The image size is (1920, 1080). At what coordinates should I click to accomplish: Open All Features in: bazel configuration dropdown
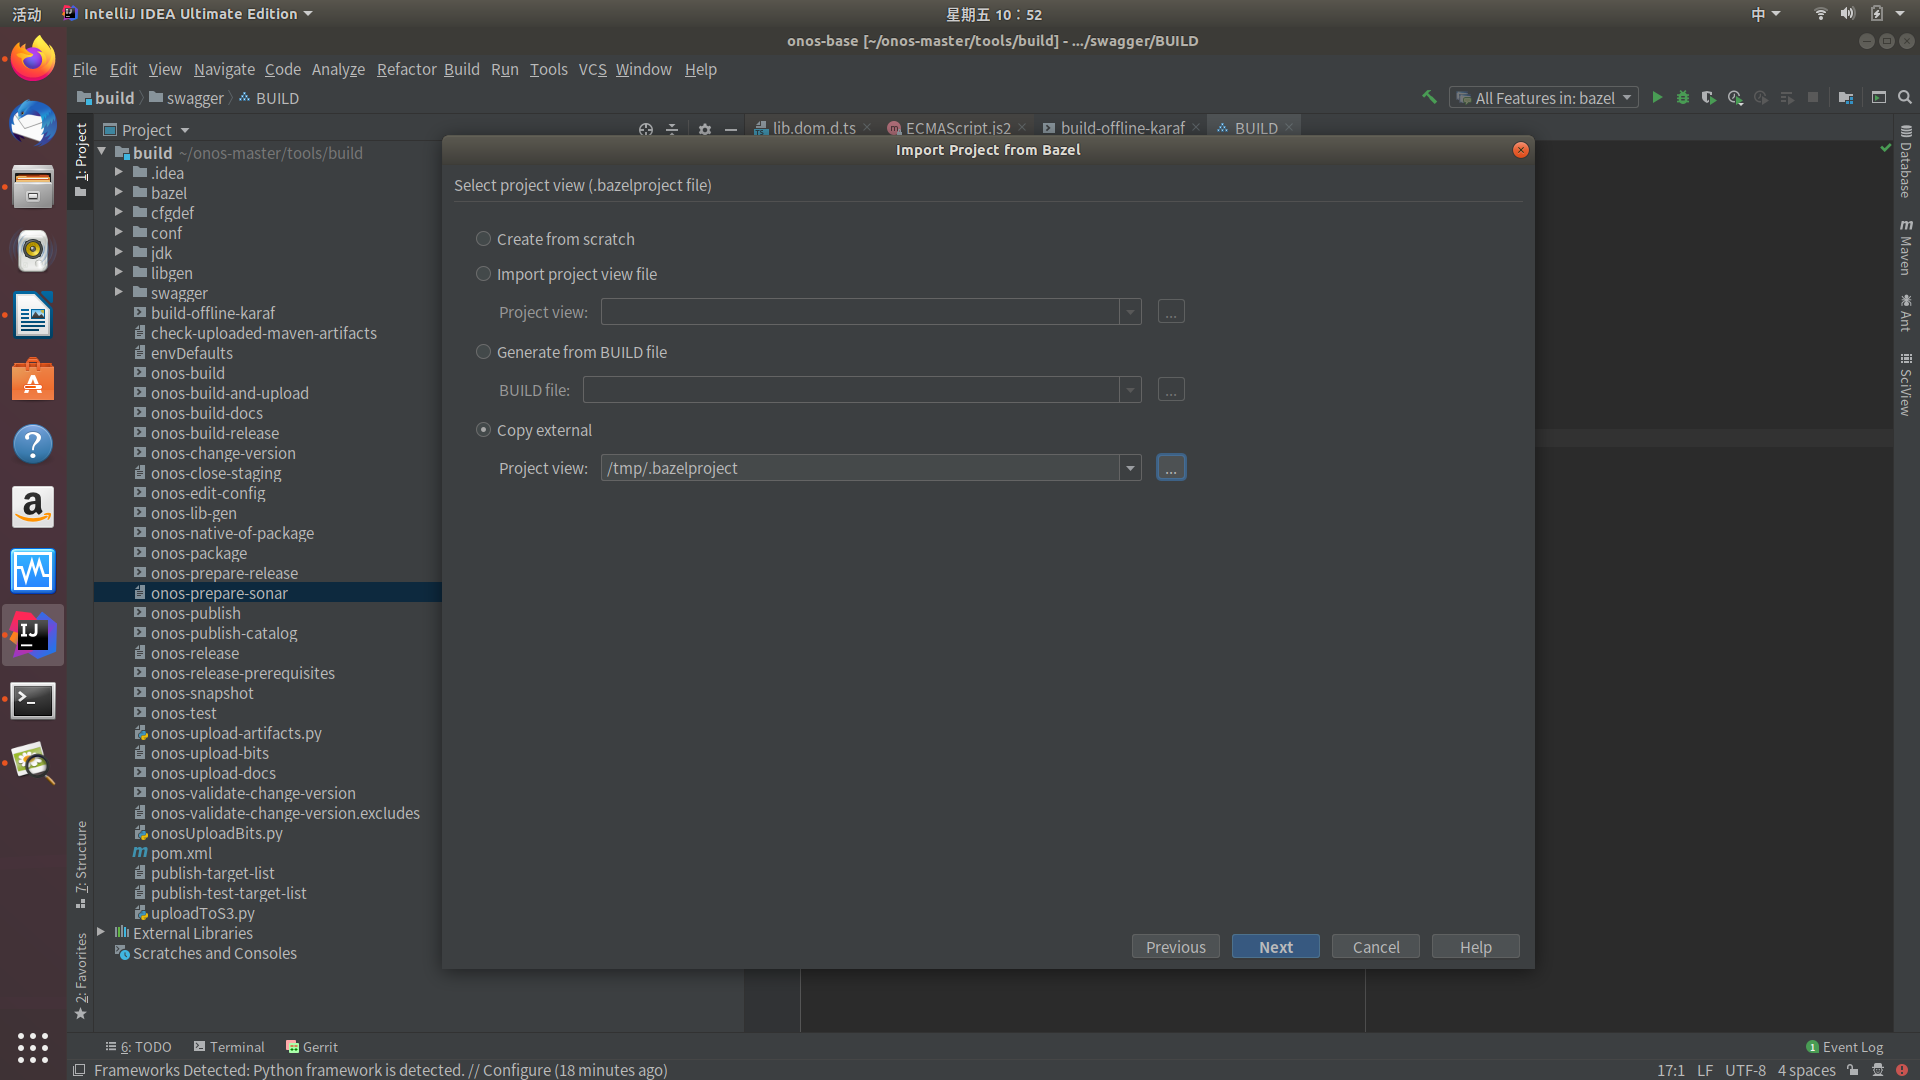(x=1544, y=98)
